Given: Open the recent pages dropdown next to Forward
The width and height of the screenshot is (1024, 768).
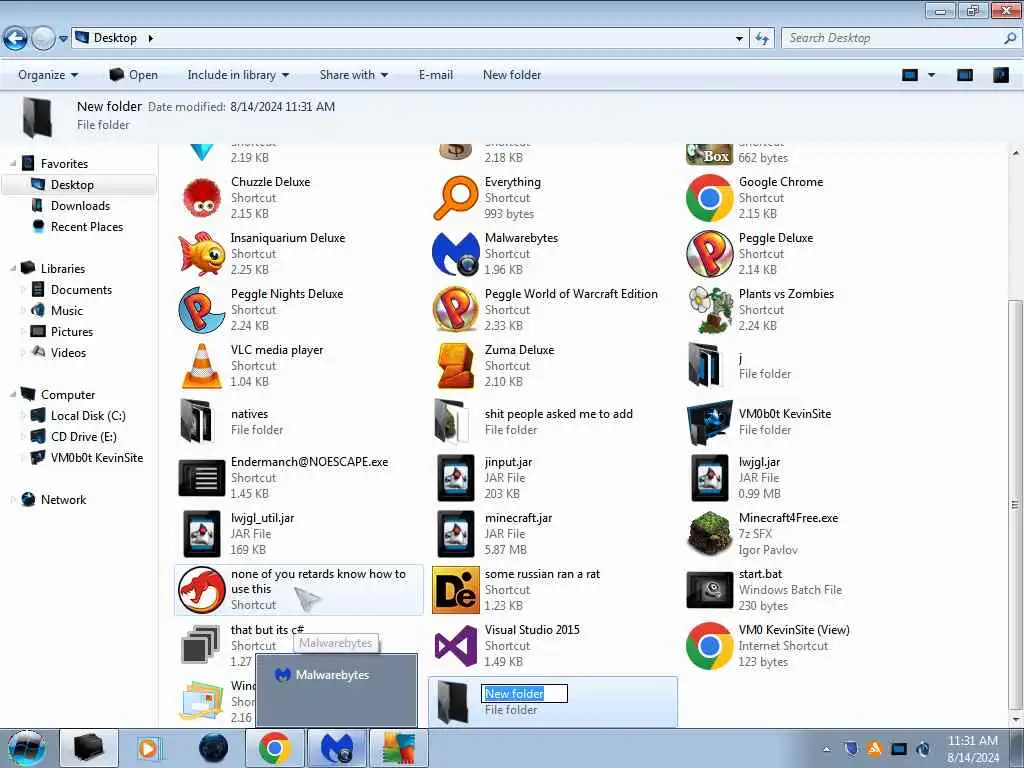Looking at the screenshot, I should pyautogui.click(x=63, y=39).
